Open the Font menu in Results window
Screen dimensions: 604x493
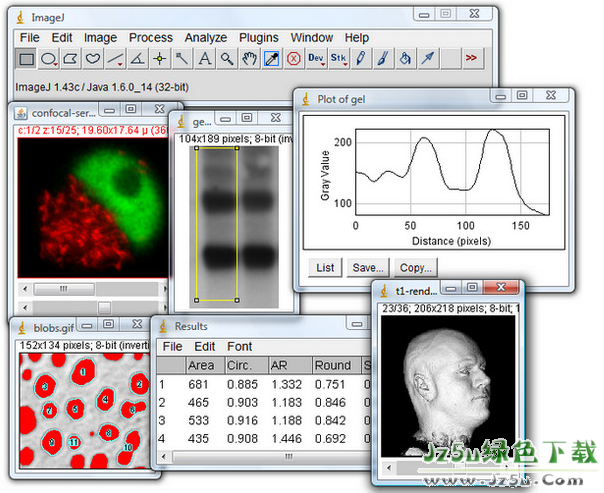point(240,347)
